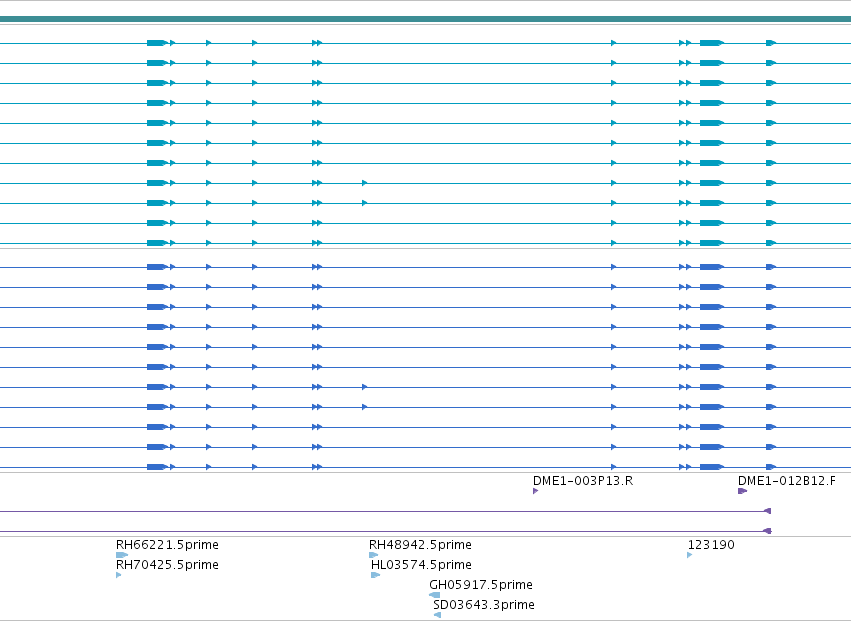Select the small glyph under 123190
The height and width of the screenshot is (621, 851).
[689, 555]
